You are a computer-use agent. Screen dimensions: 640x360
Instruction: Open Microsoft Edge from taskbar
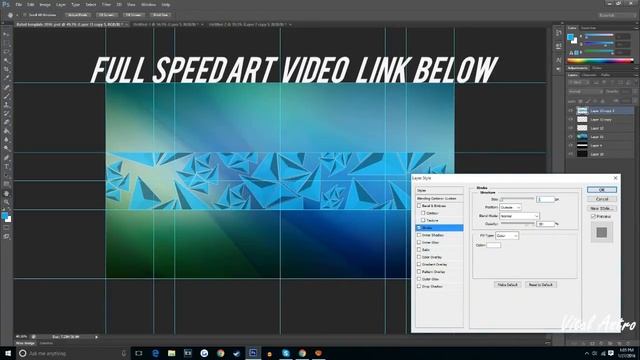click(155, 353)
